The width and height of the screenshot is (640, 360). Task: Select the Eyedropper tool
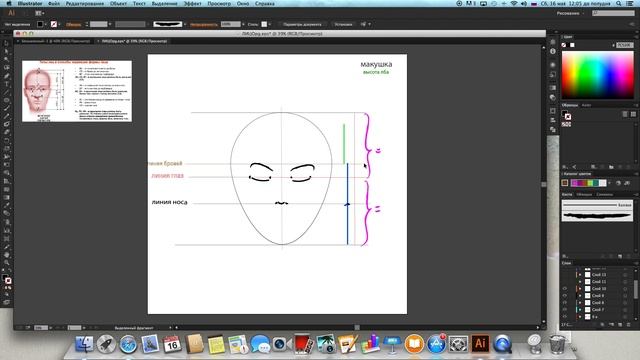click(x=6, y=205)
